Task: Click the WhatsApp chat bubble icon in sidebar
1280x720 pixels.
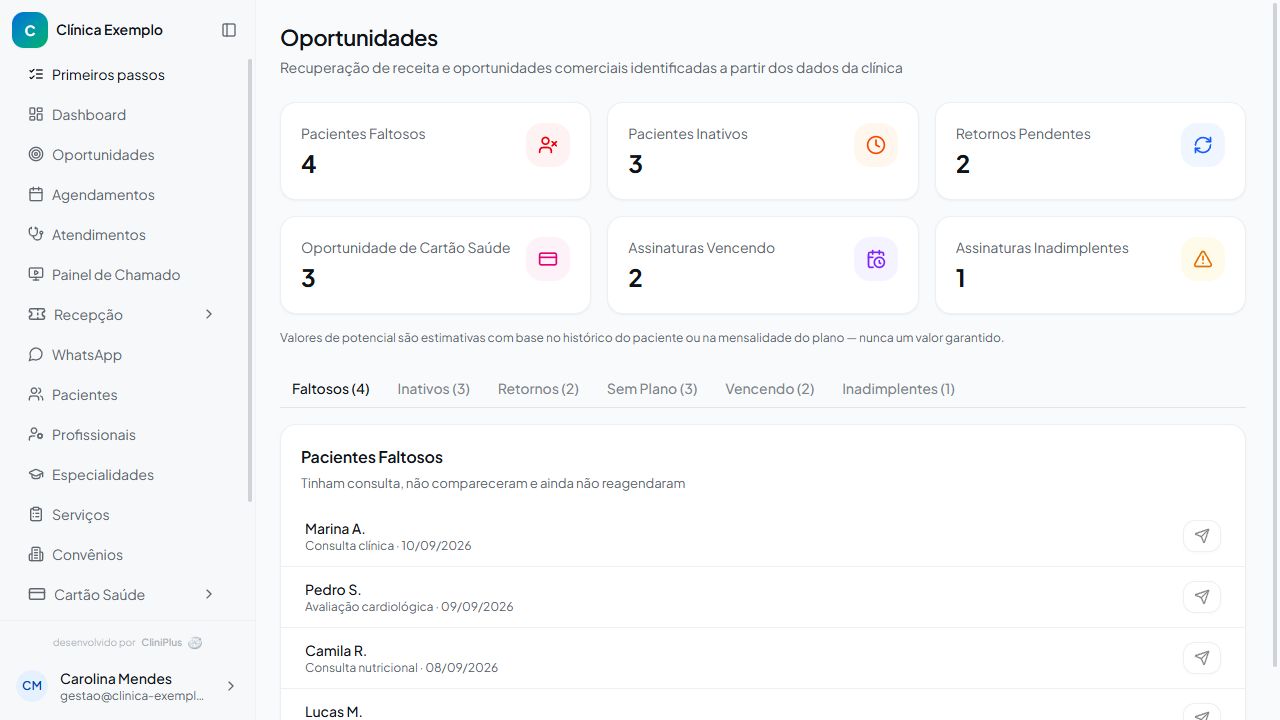Action: click(x=36, y=355)
